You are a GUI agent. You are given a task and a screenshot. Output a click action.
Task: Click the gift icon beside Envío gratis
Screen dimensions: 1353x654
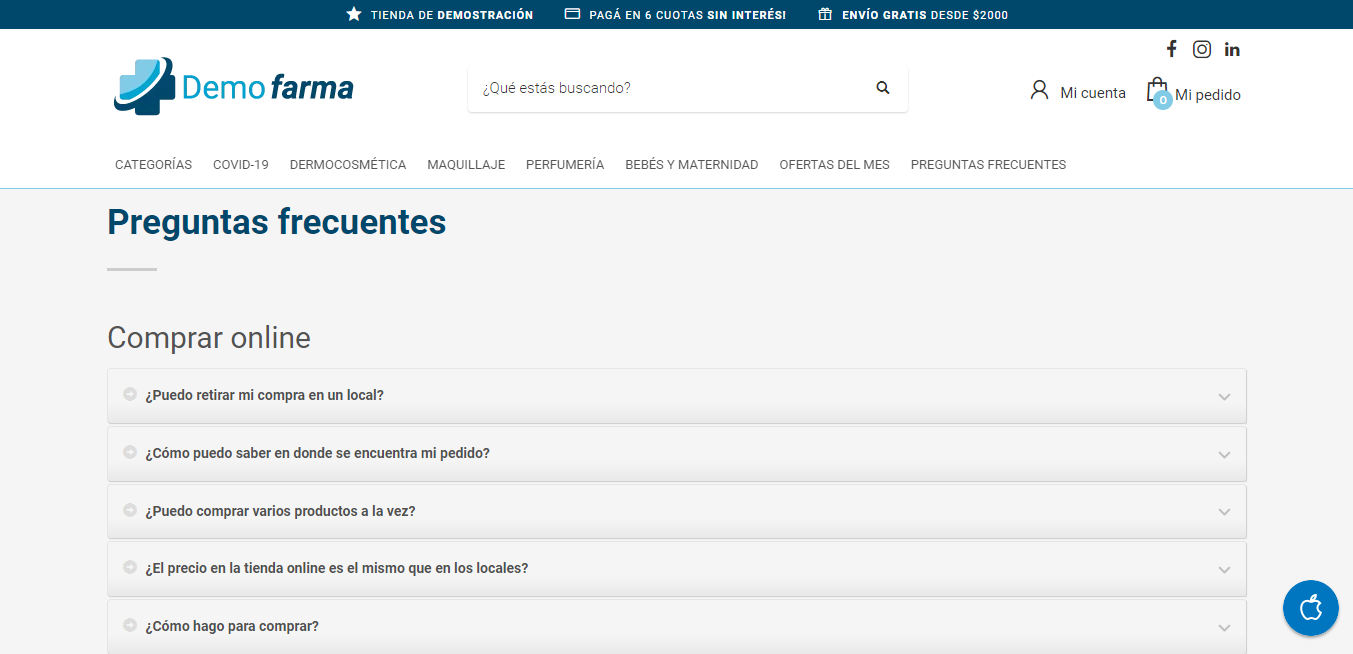tap(825, 14)
